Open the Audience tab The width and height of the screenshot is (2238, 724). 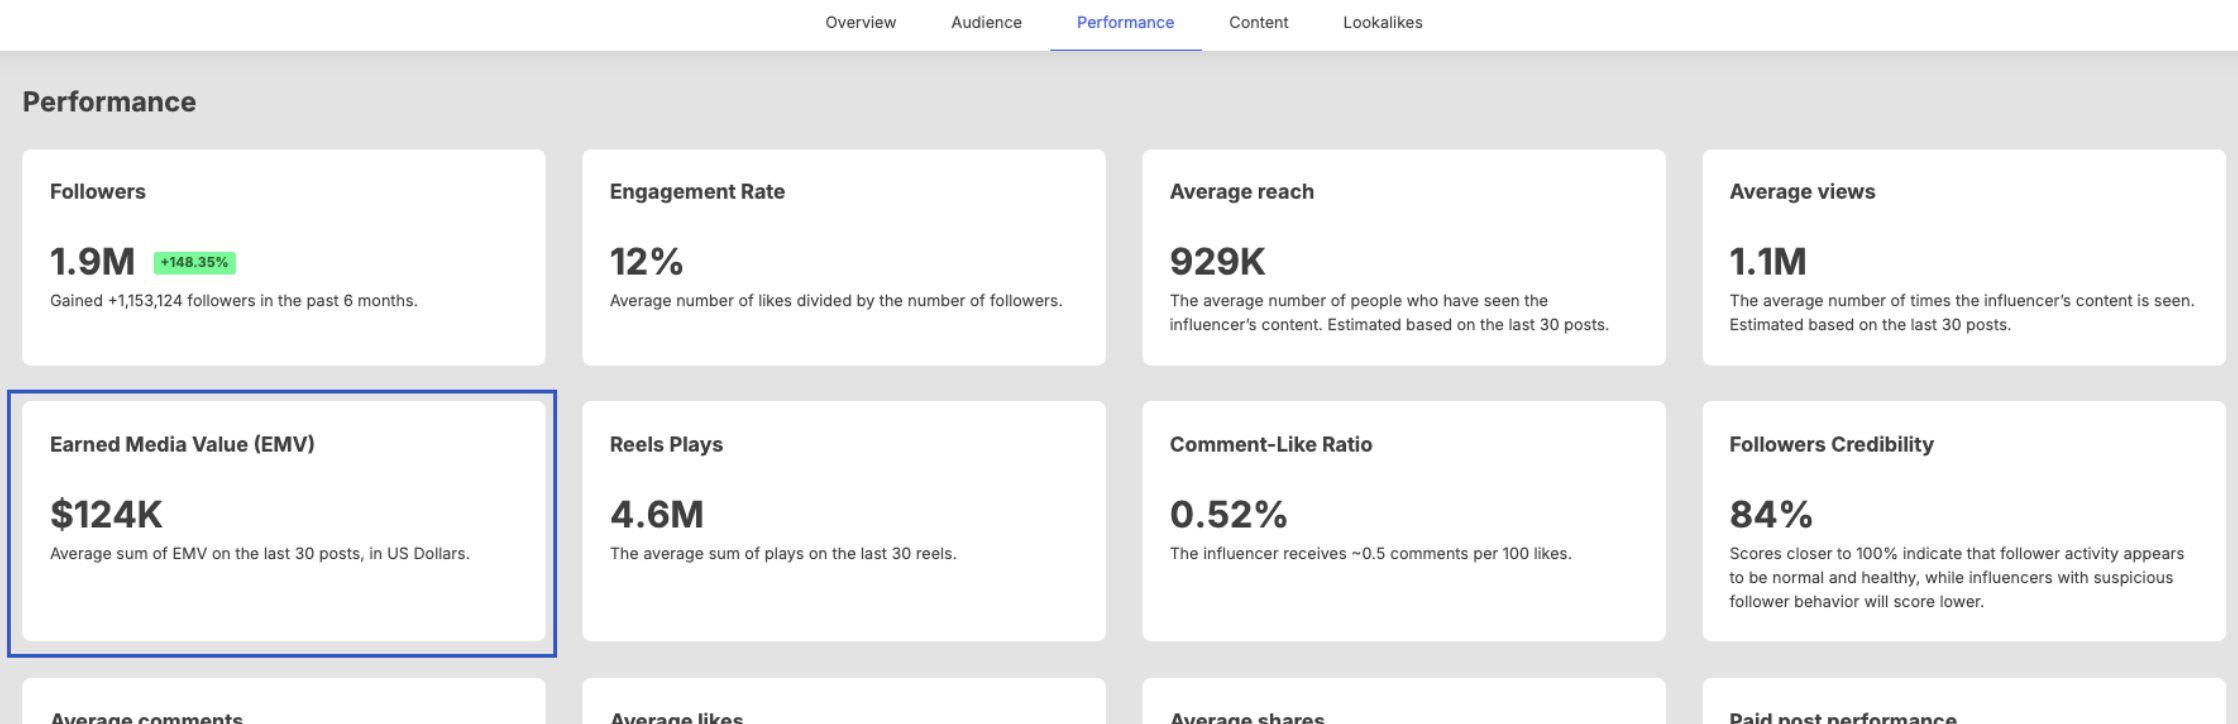click(x=986, y=23)
